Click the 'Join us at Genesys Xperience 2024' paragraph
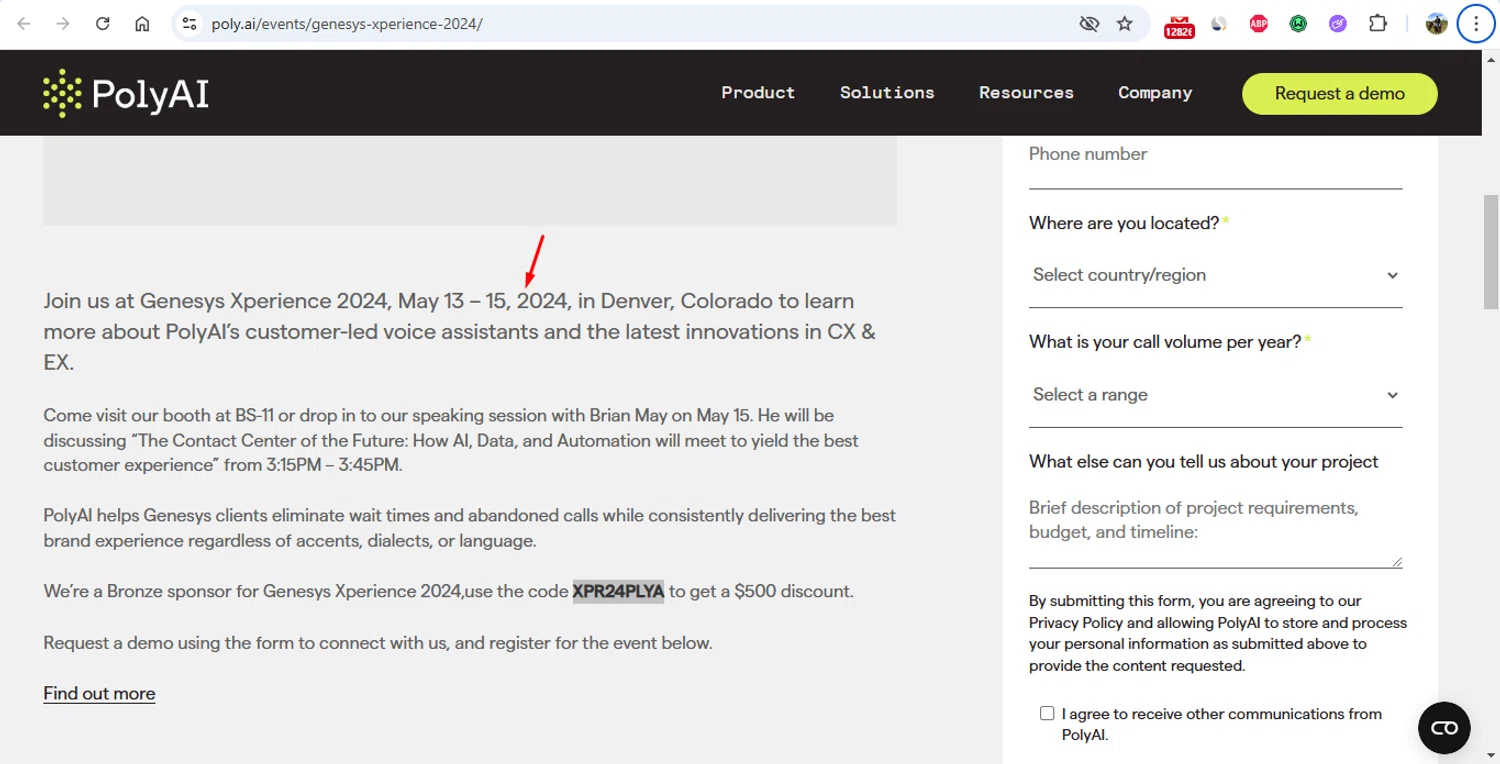1500x764 pixels. 460,331
